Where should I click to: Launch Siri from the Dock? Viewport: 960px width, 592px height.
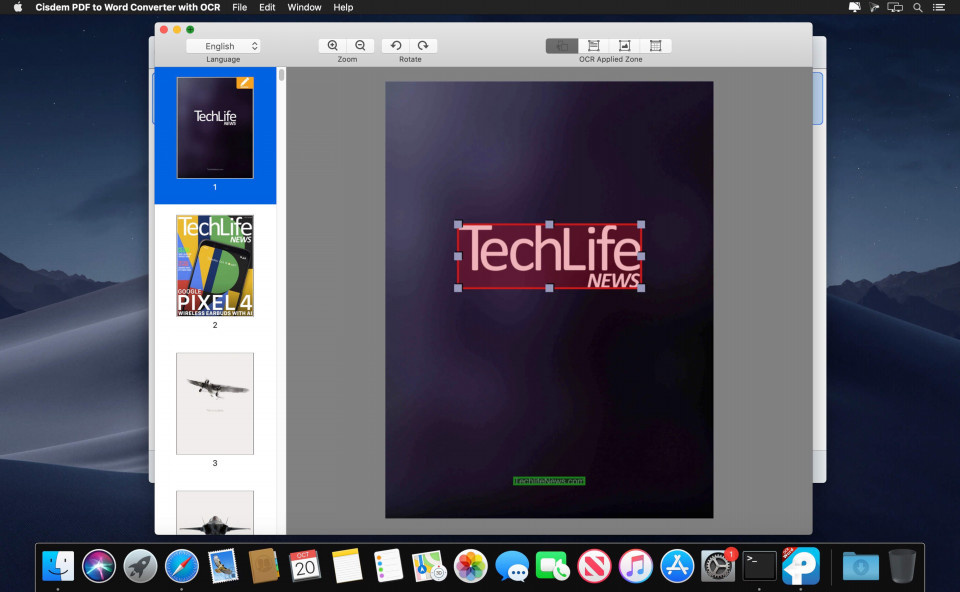click(99, 566)
